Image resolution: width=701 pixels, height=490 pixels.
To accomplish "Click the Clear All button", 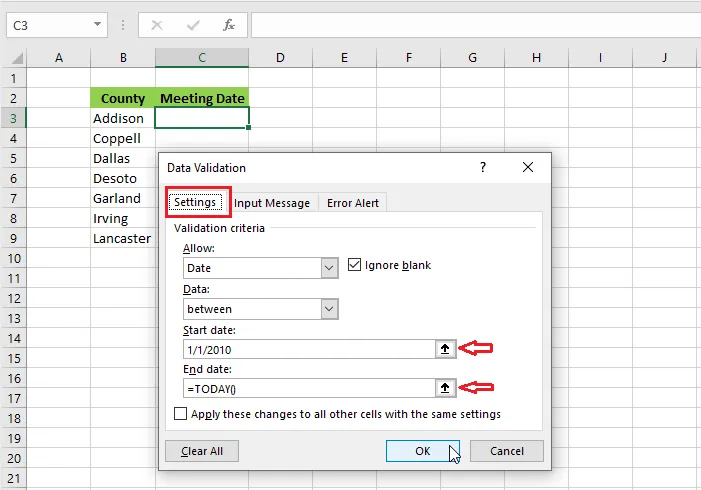I will point(202,451).
